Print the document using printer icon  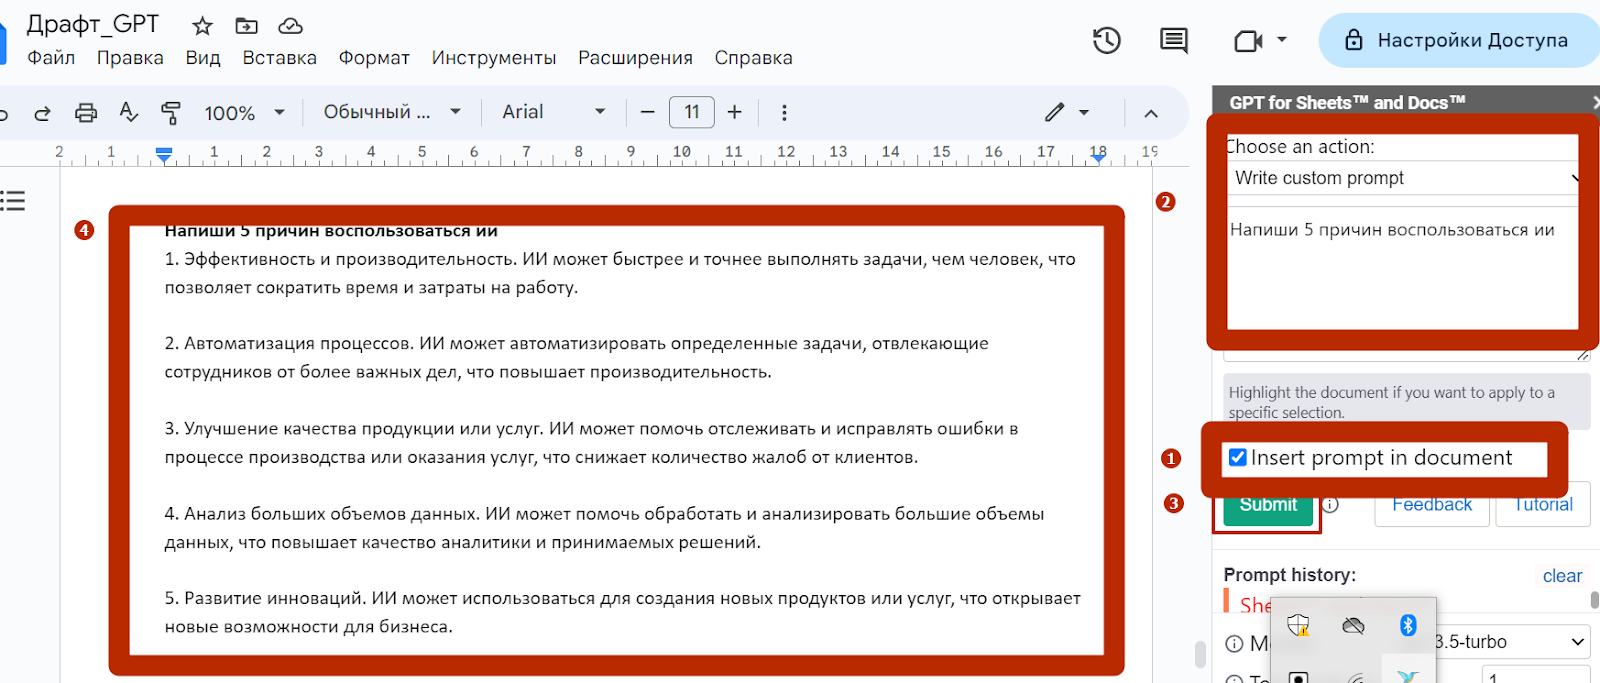pyautogui.click(x=86, y=113)
